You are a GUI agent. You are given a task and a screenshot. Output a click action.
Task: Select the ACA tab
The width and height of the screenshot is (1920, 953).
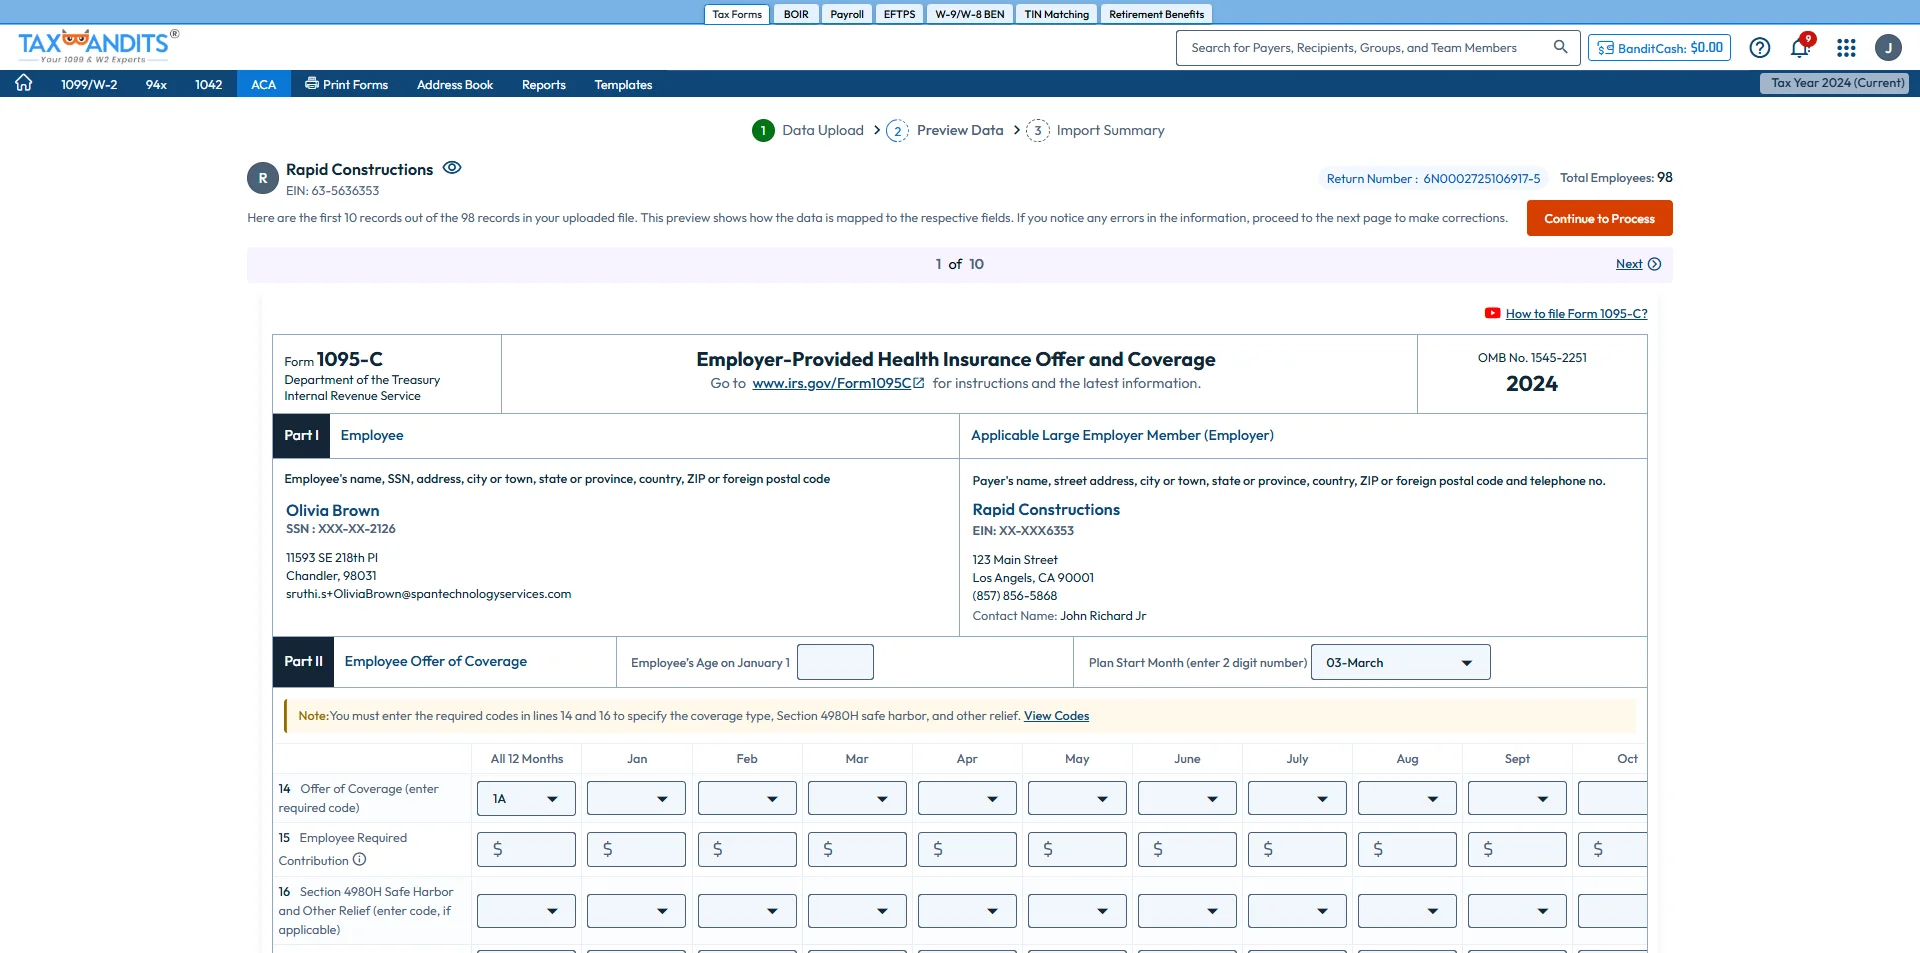click(x=264, y=84)
